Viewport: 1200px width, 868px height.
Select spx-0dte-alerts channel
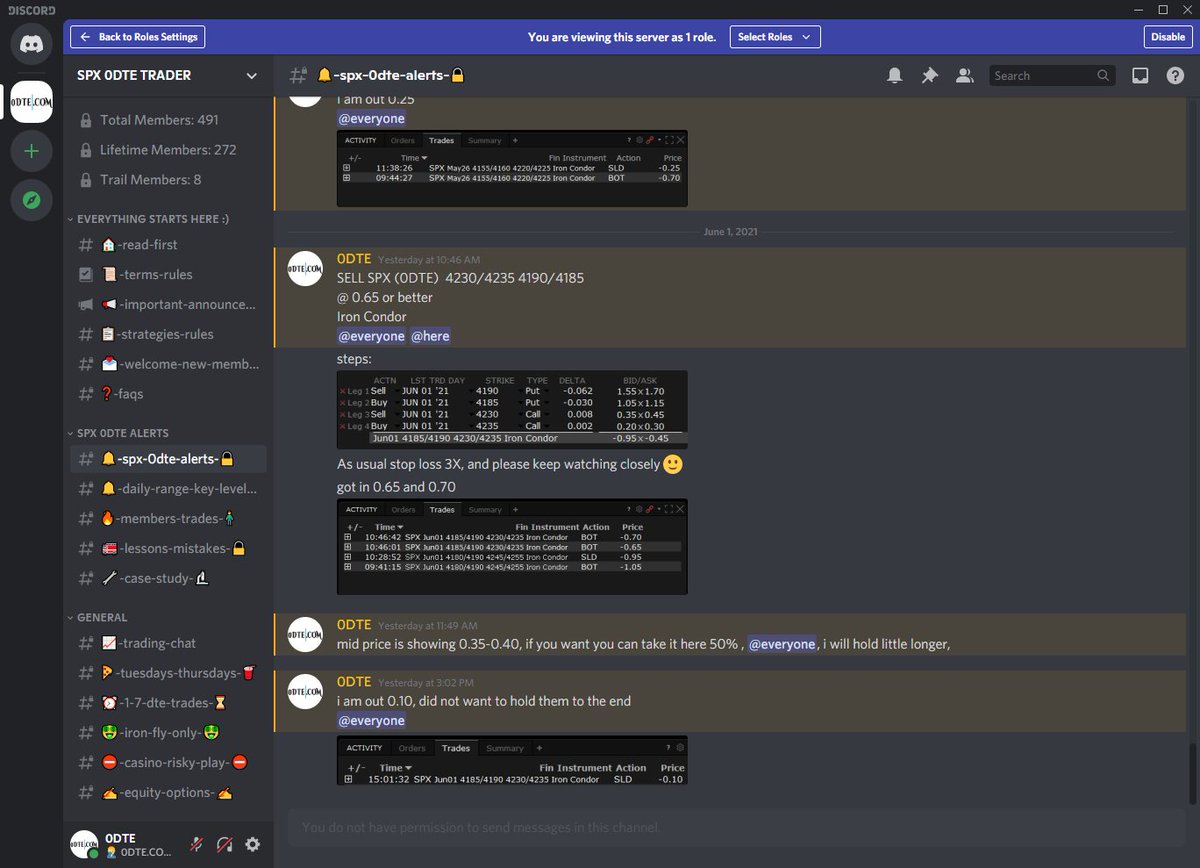pos(168,459)
